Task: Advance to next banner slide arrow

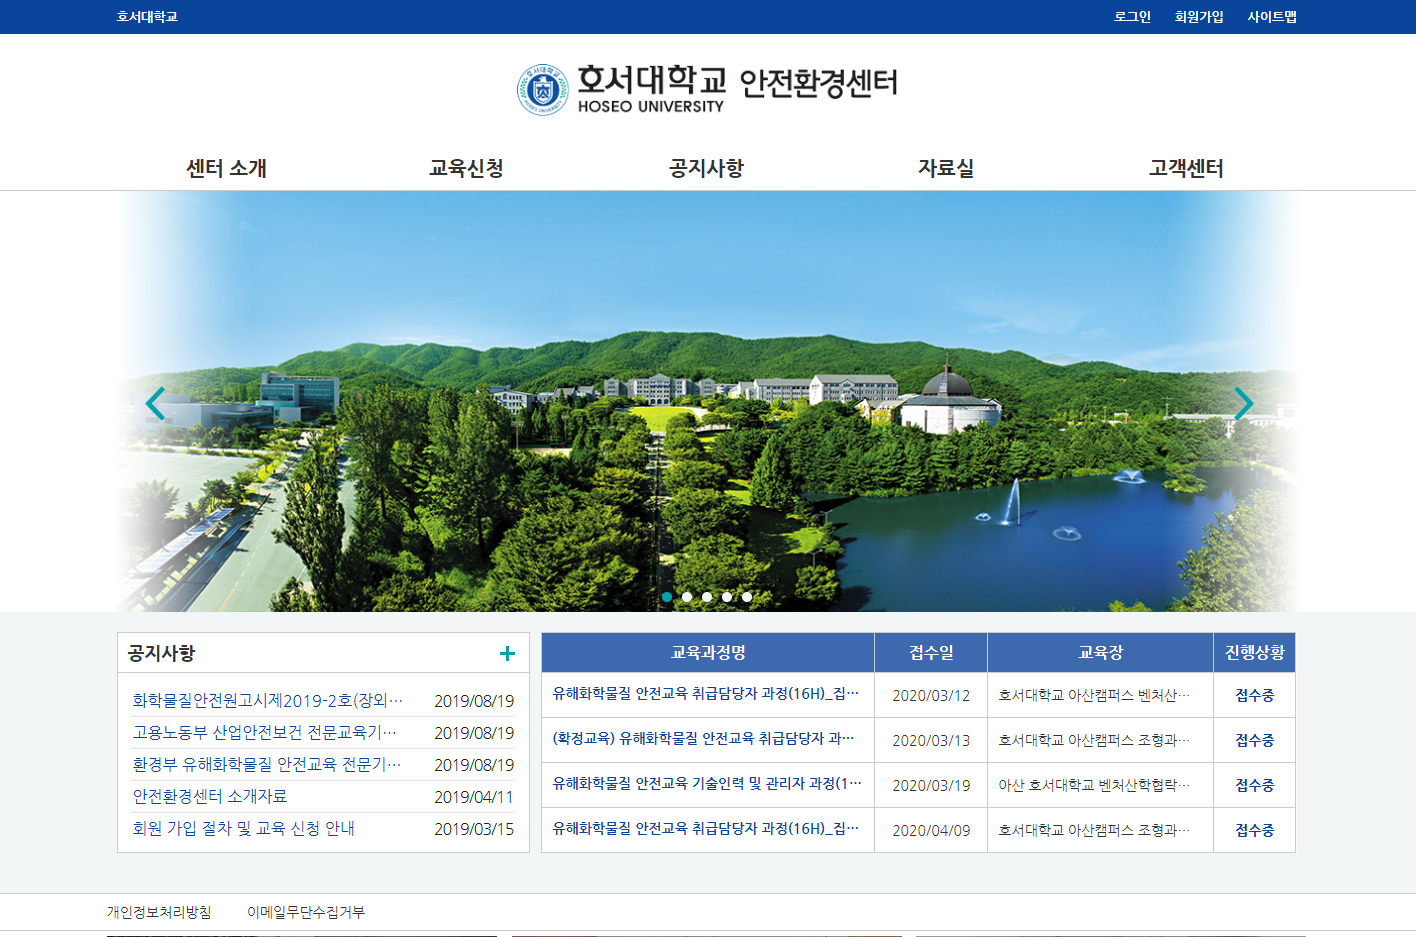Action: (1243, 403)
